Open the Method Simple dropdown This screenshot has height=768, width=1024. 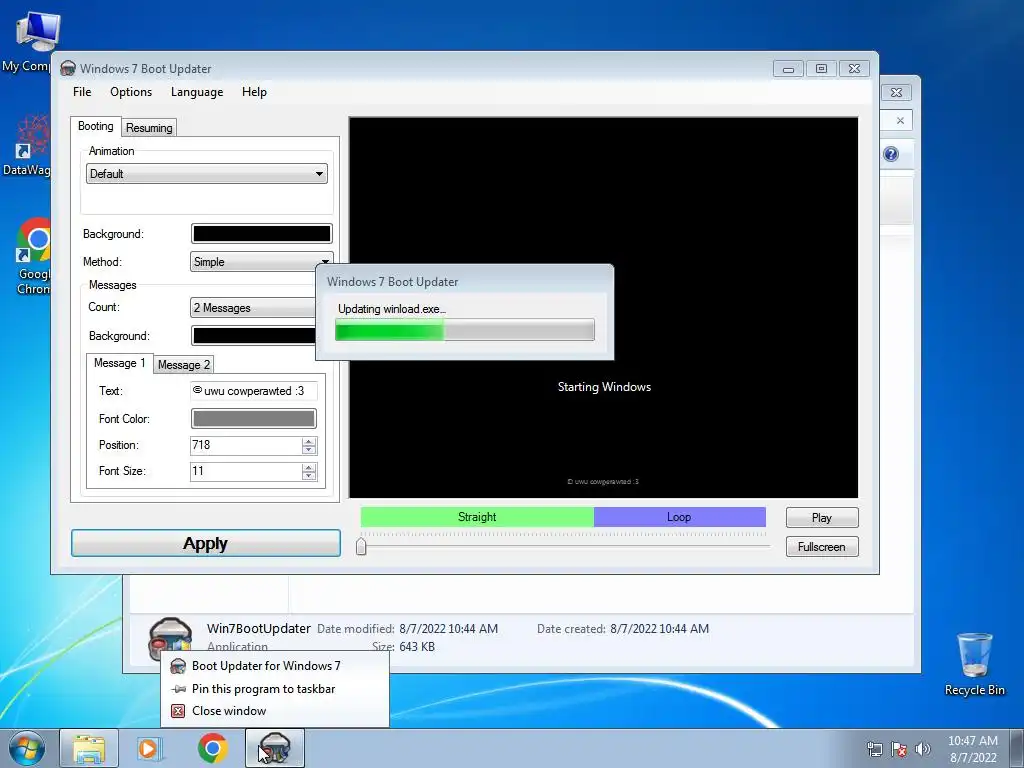click(x=261, y=262)
